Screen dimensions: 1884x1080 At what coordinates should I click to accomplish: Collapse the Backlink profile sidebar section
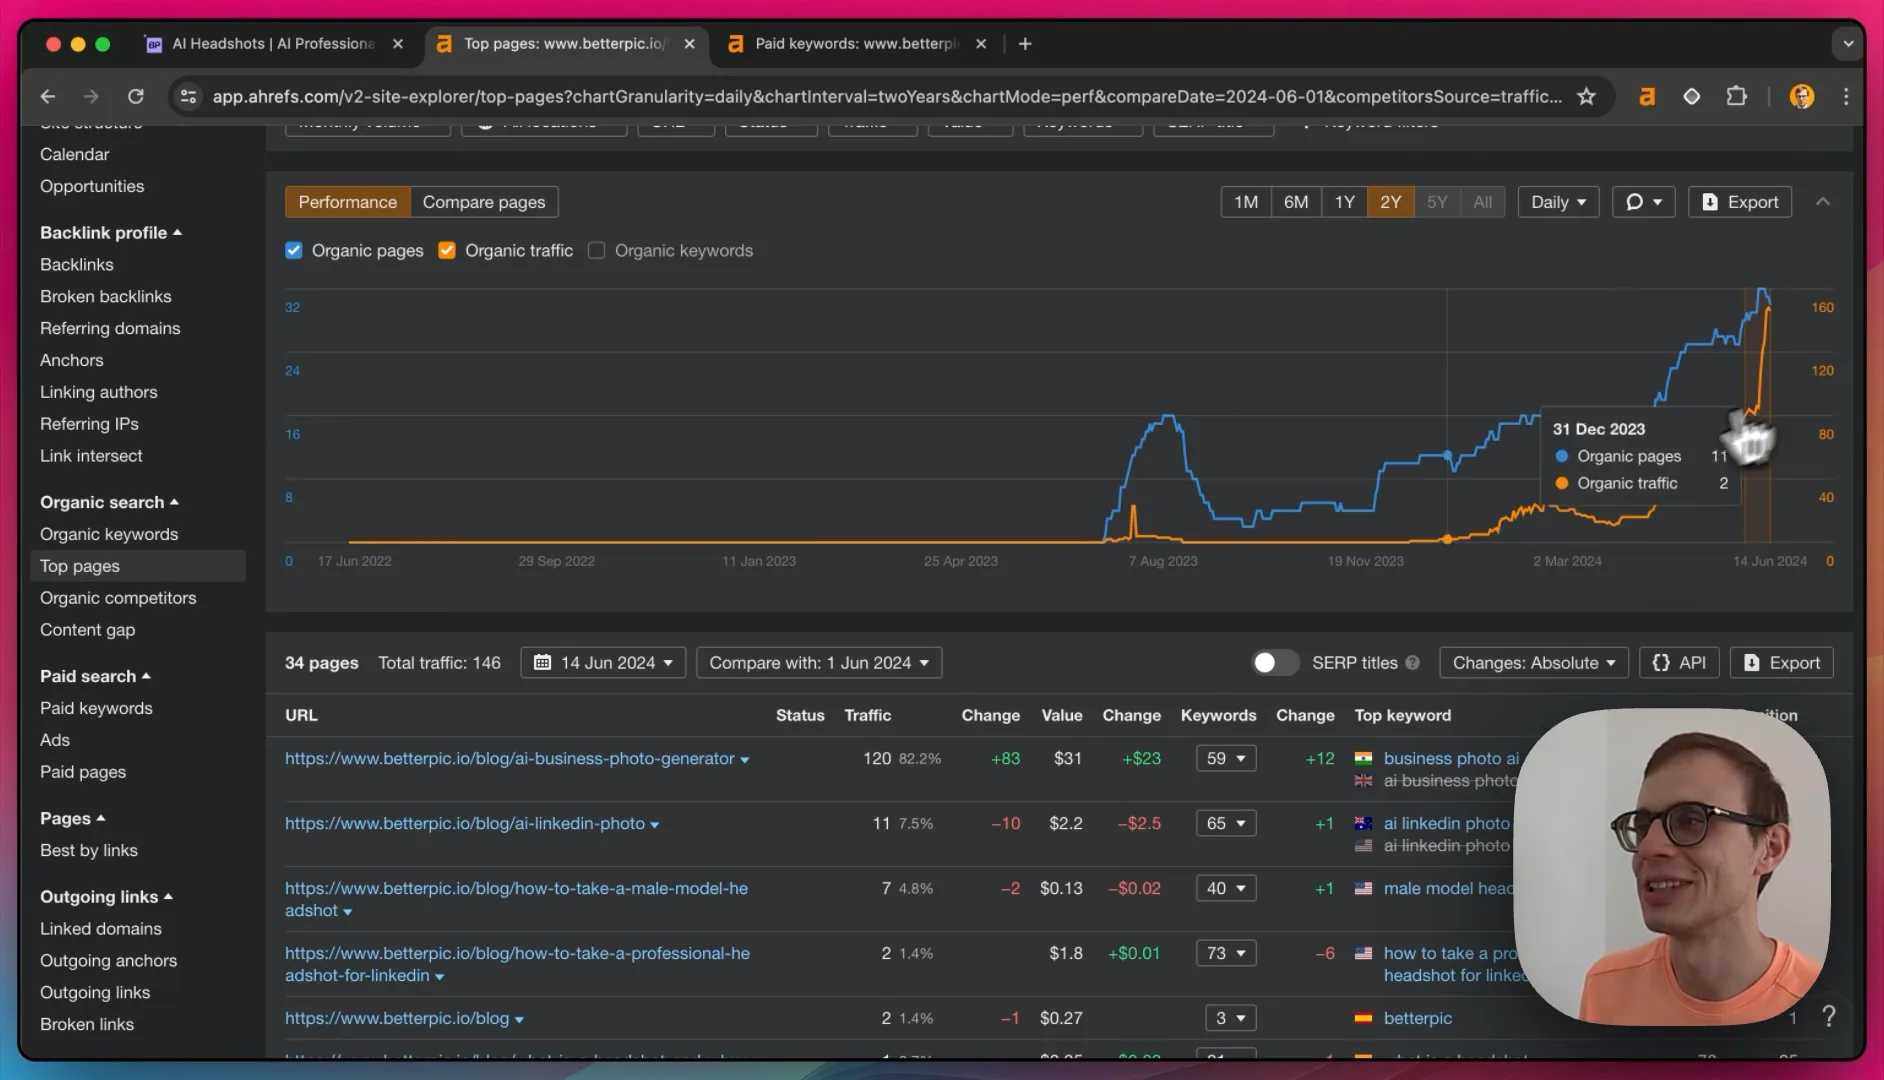[x=111, y=233]
